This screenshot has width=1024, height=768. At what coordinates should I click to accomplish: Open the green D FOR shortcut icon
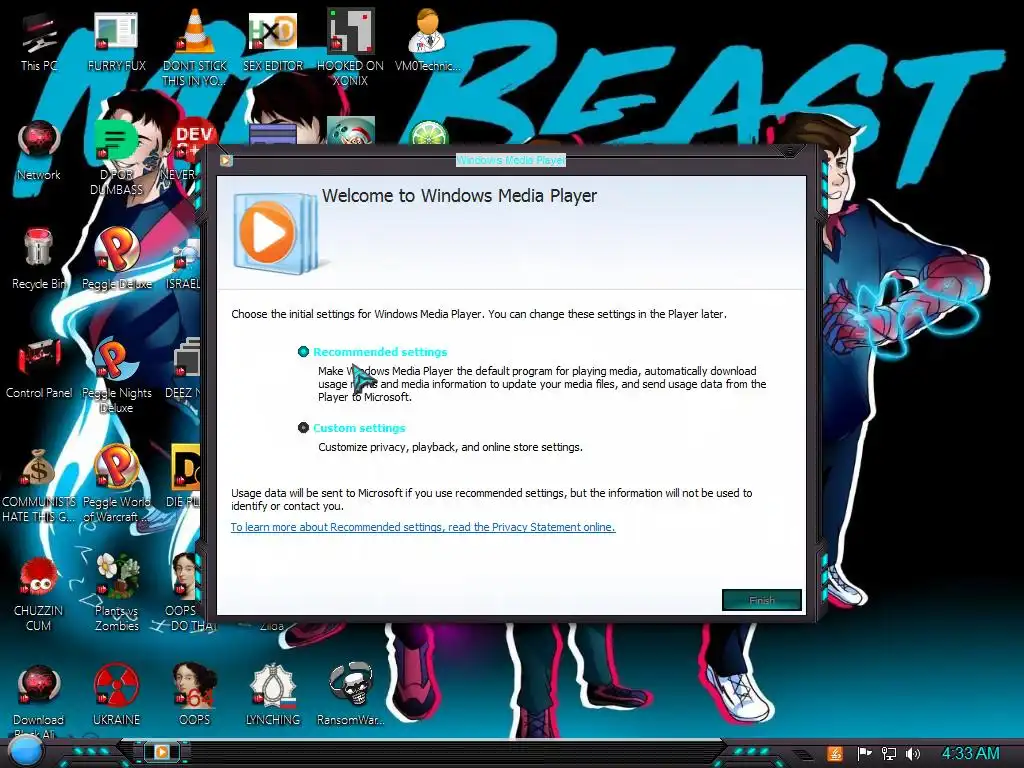117,159
